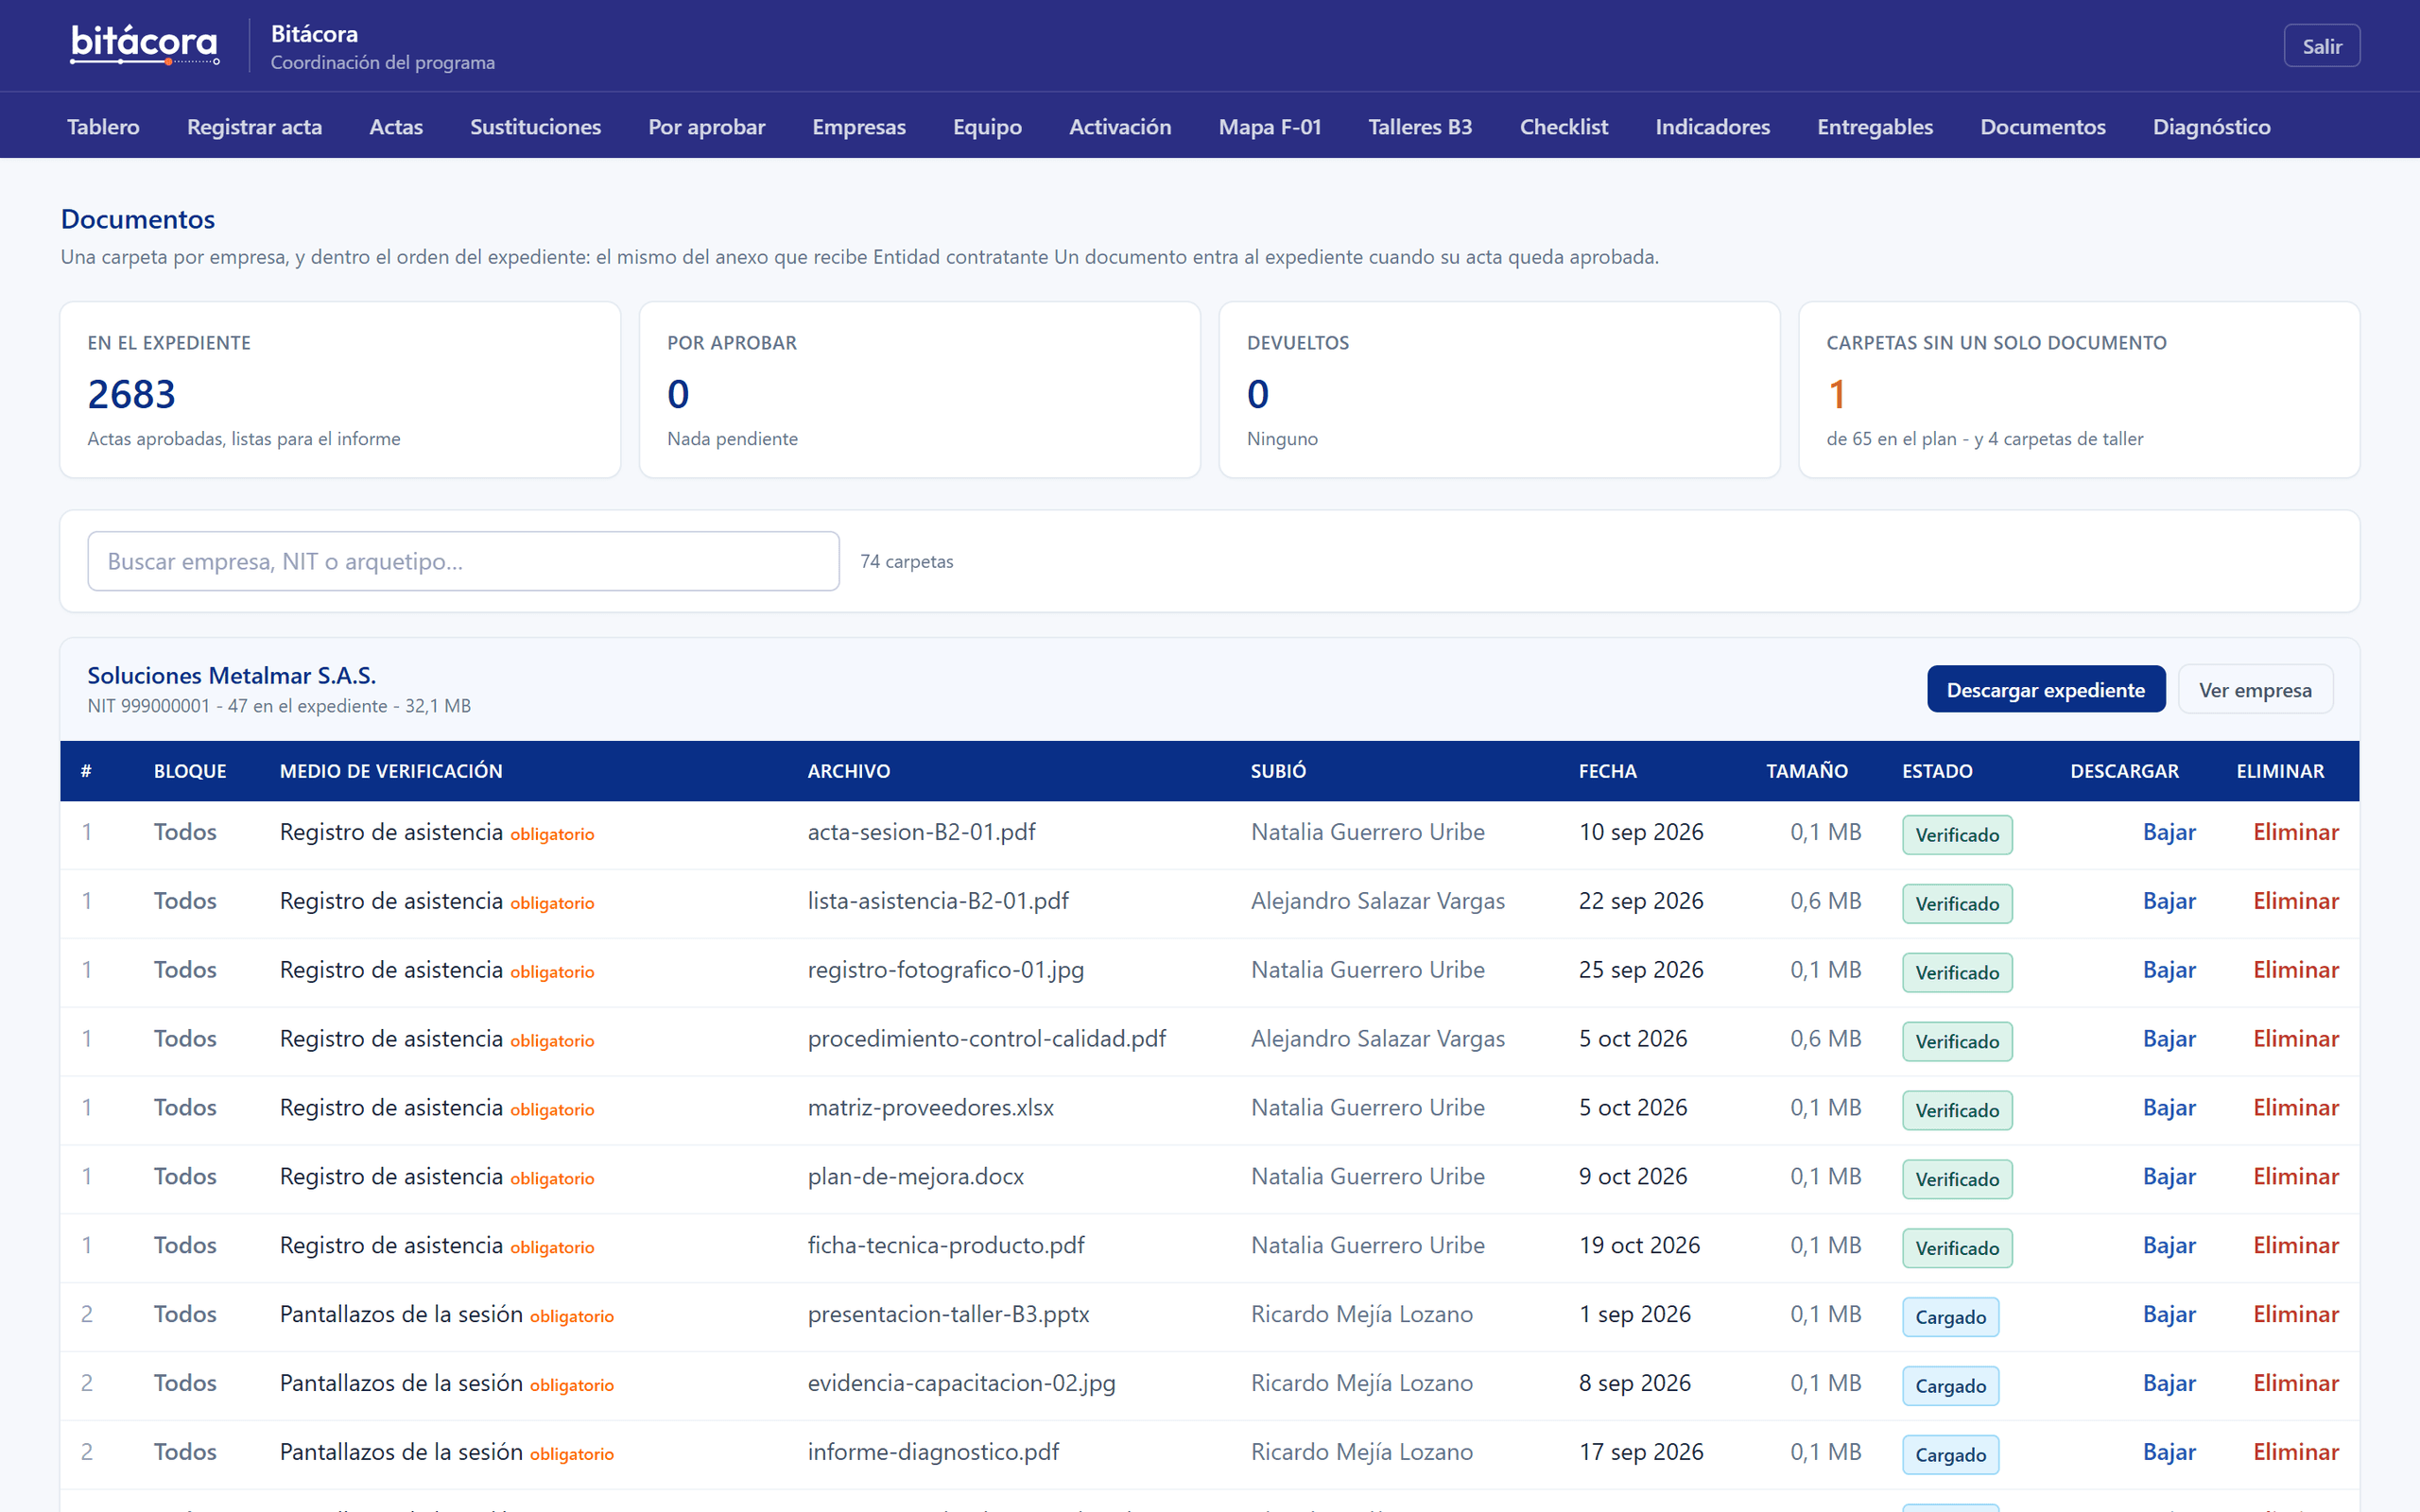2420x1512 pixels.
Task: Focus the Buscar empresa search field
Action: [x=463, y=561]
